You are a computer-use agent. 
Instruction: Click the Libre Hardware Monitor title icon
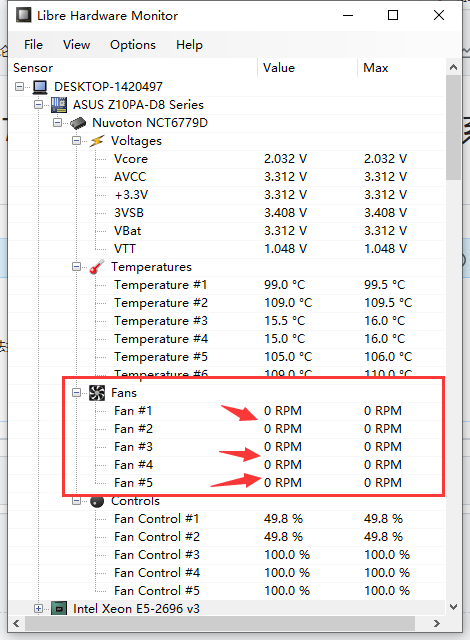[24, 16]
